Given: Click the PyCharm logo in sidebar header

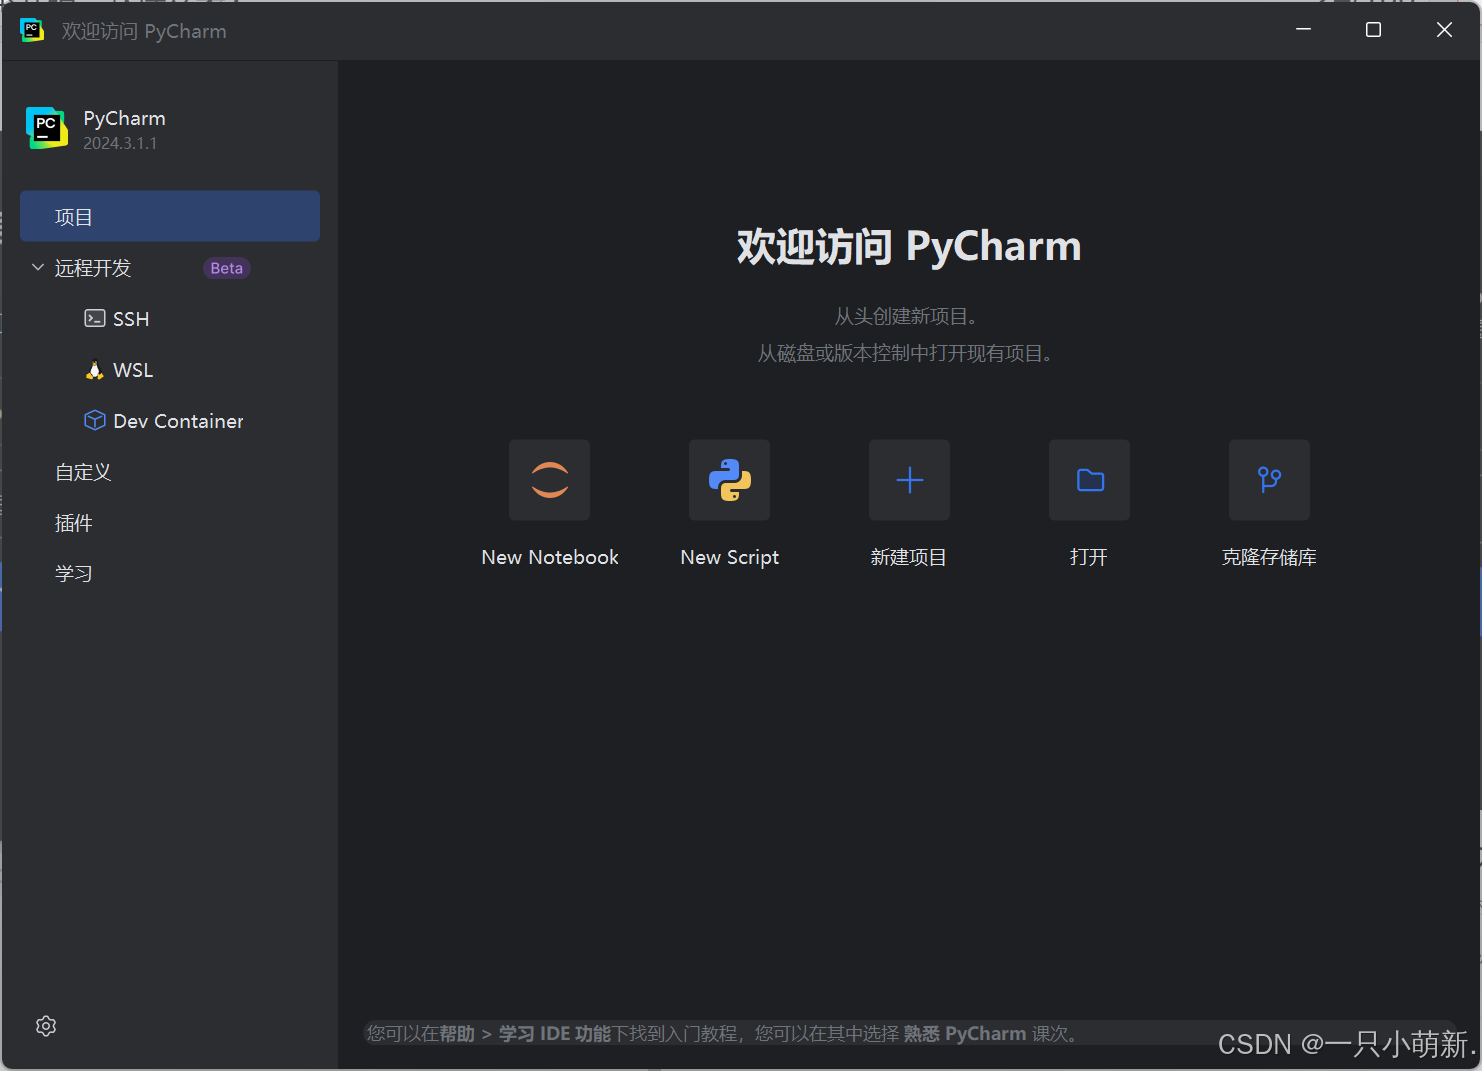Looking at the screenshot, I should point(46,128).
